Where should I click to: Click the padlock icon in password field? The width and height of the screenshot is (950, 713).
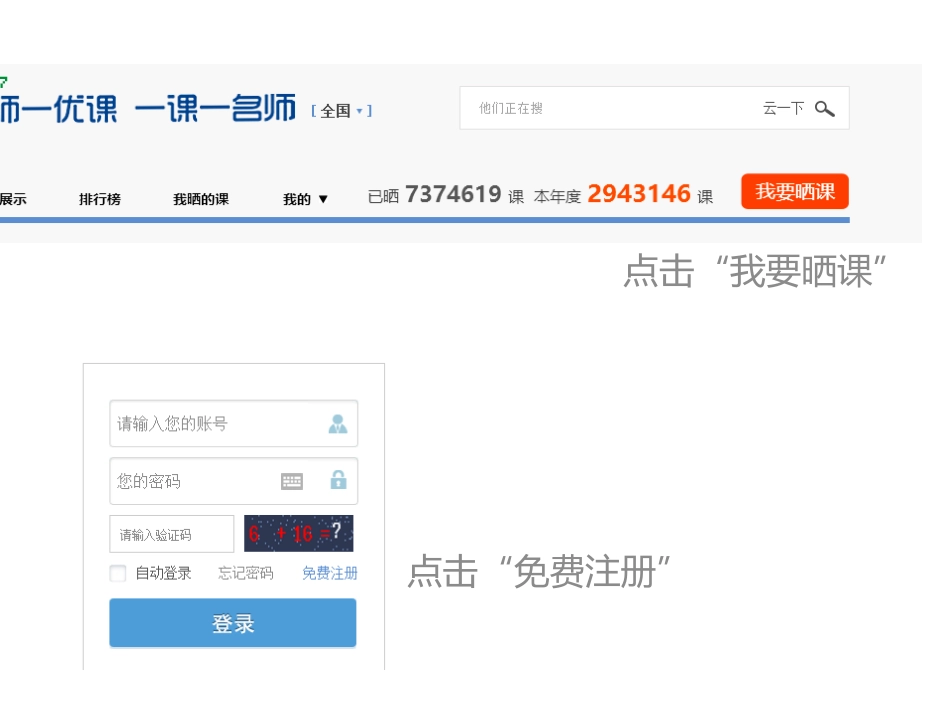tap(338, 480)
